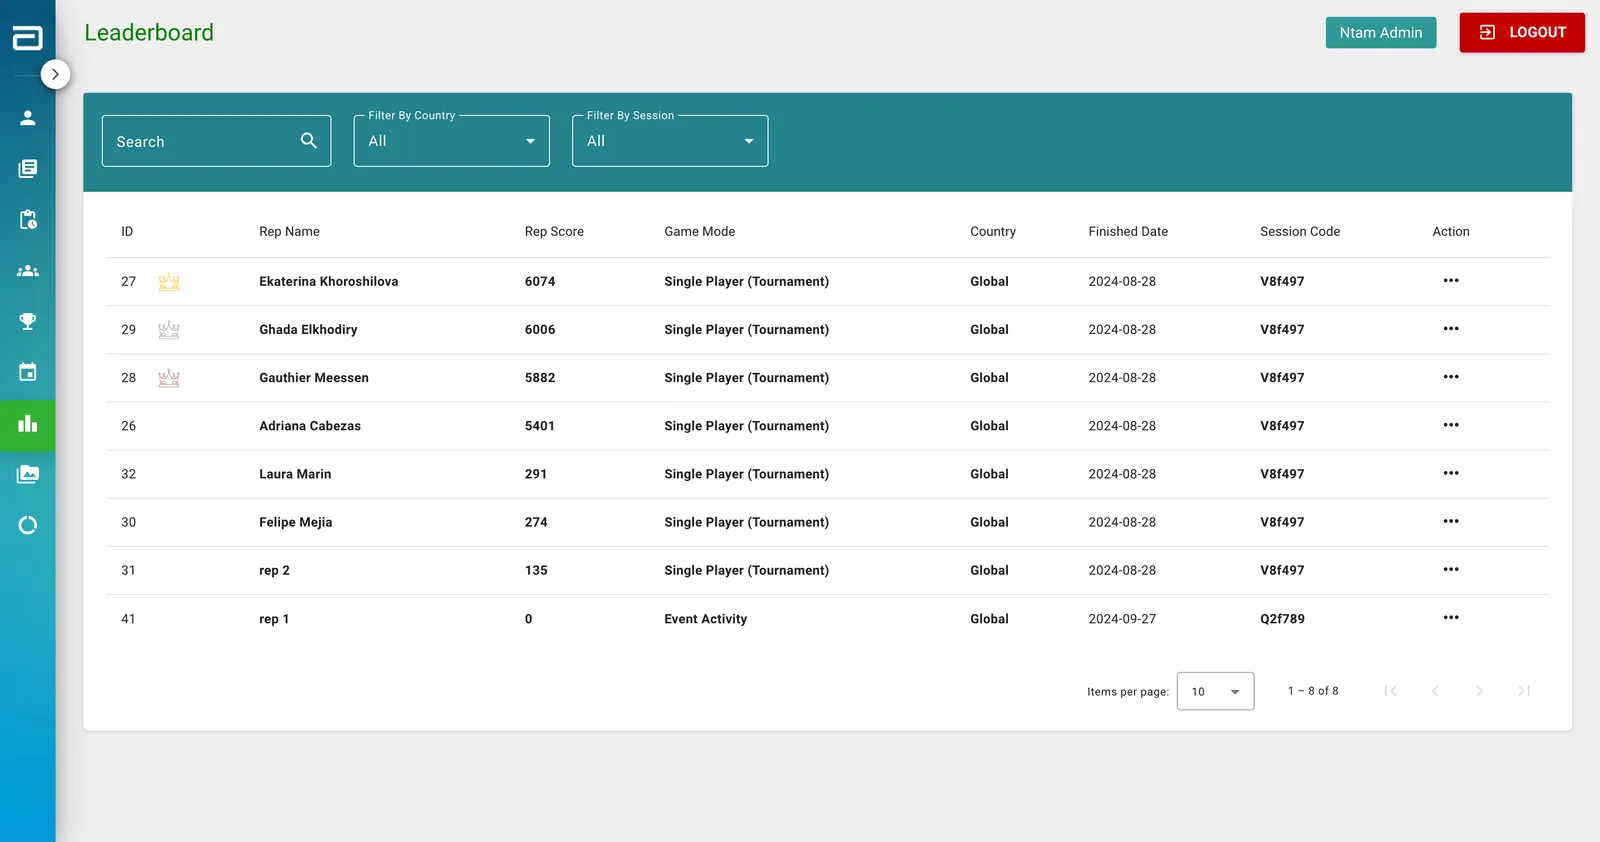This screenshot has height=842, width=1600.
Task: Click the score 6074 cell
Action: 540,281
